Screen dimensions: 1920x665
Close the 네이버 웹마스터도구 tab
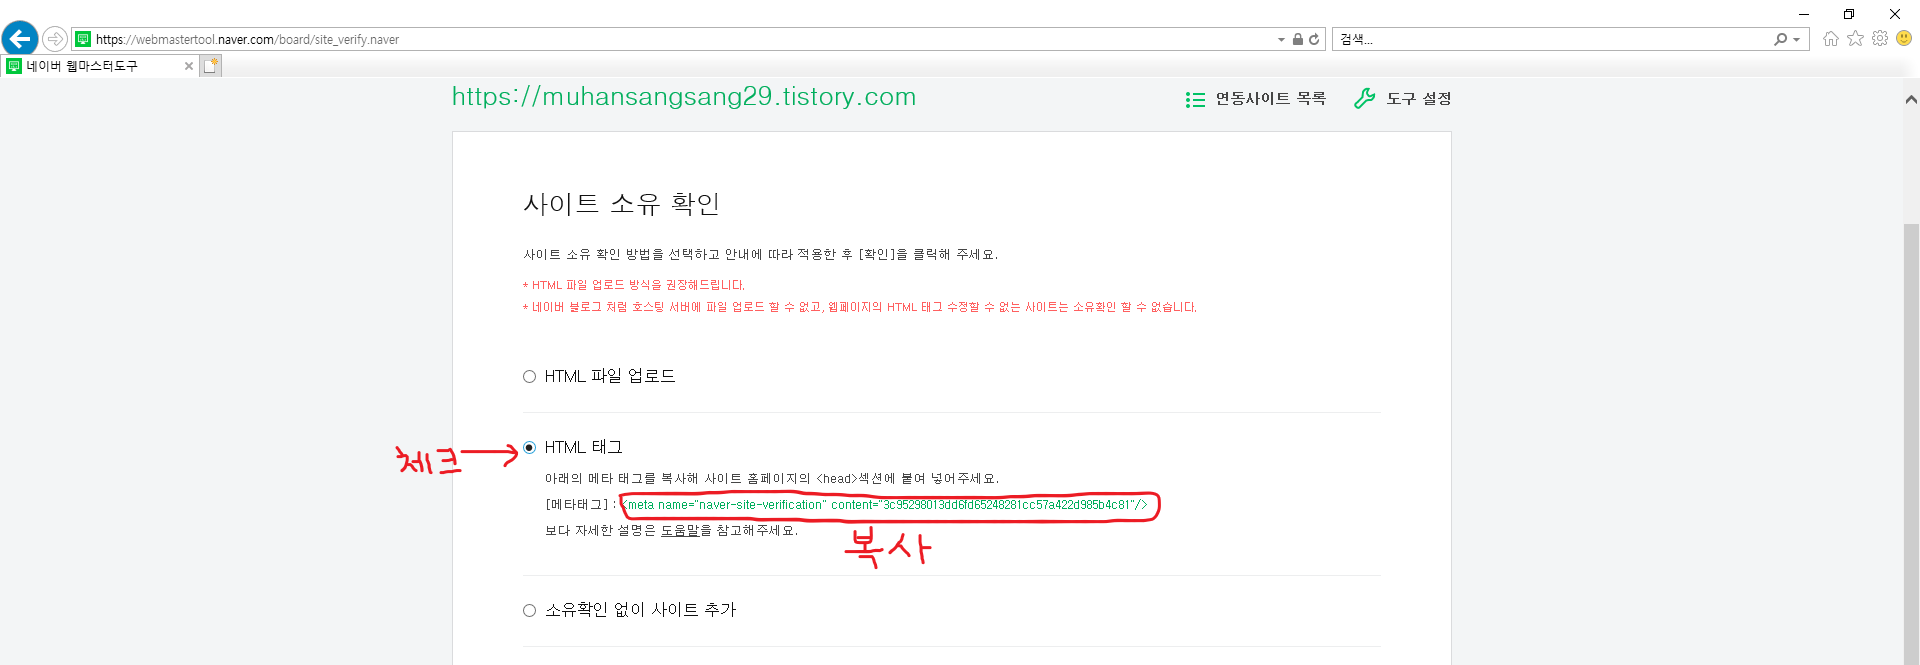[x=189, y=66]
